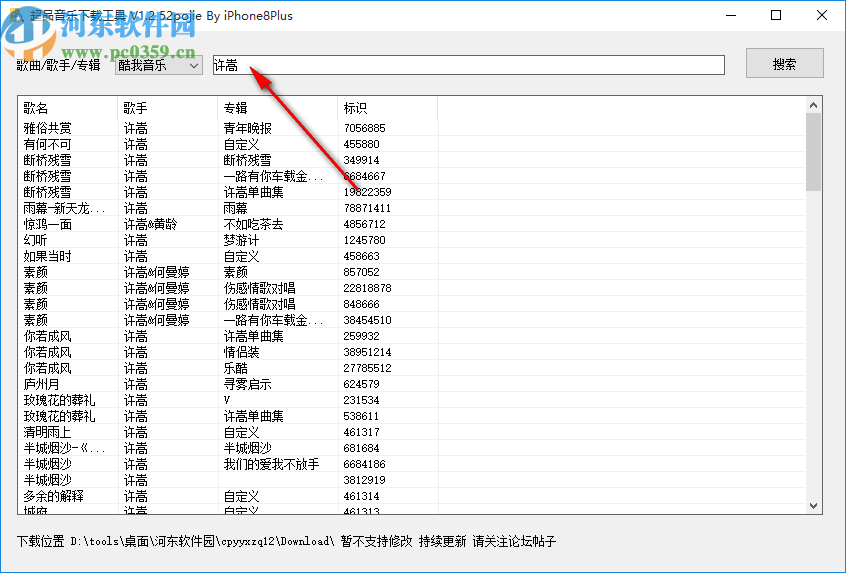
Task: Click ID cell 7056885
Action: [x=364, y=128]
